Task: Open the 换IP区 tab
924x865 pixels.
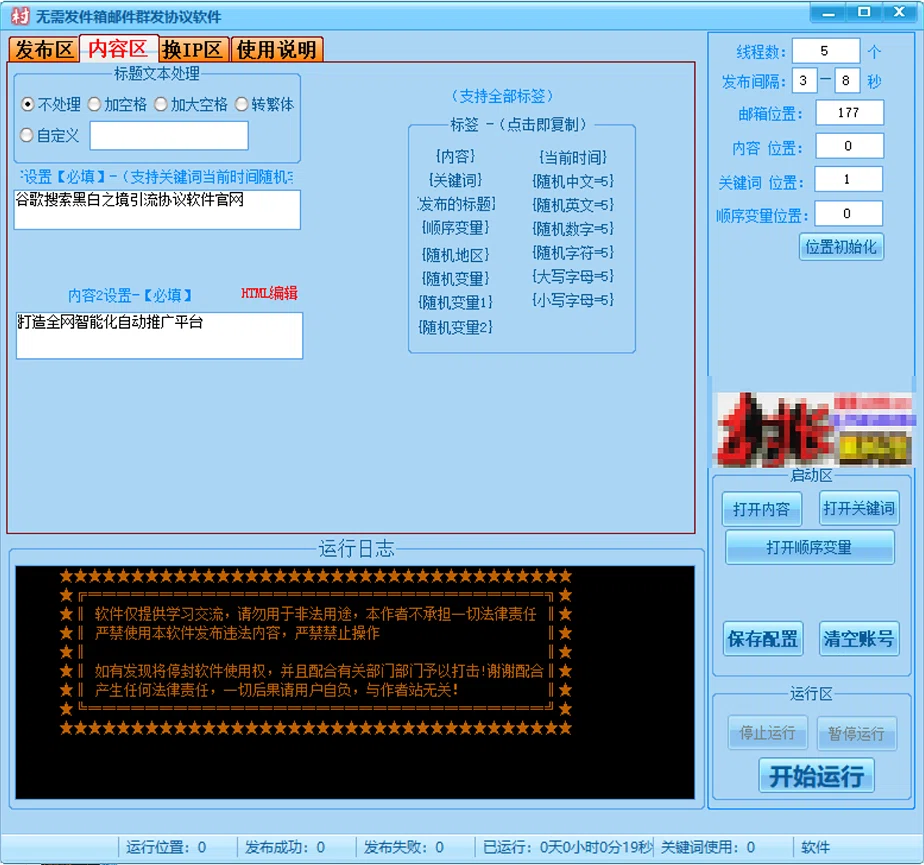Action: (192, 49)
